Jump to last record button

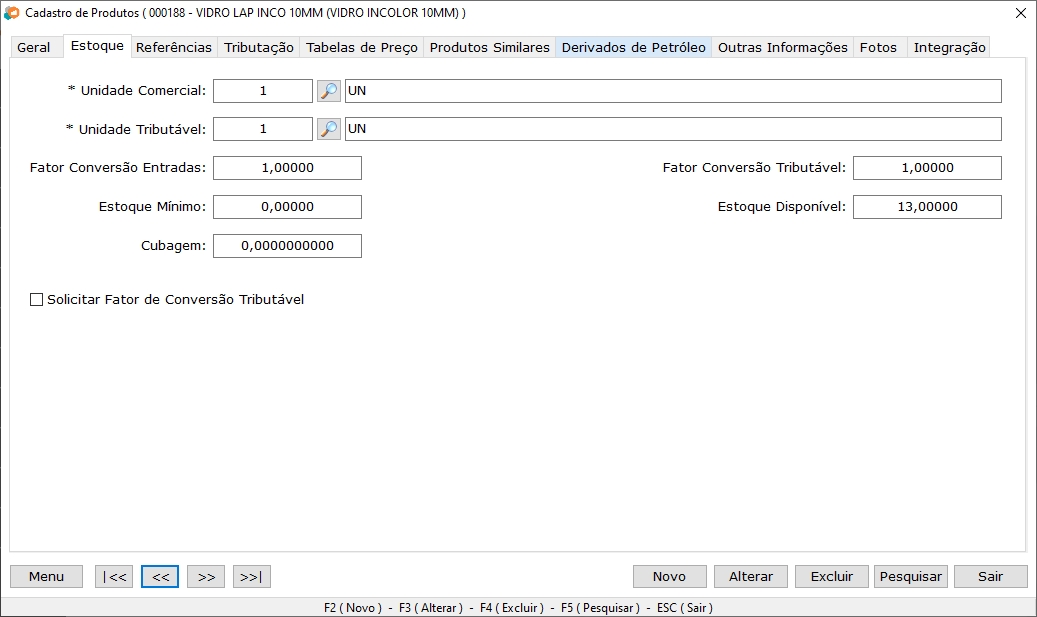click(252, 577)
